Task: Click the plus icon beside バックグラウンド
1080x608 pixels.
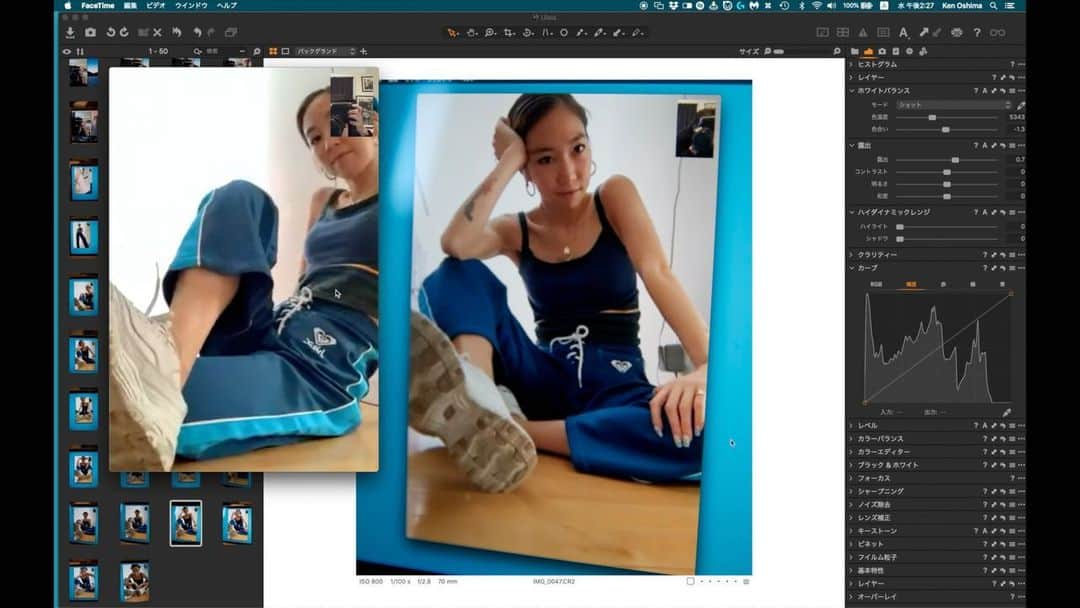Action: click(364, 52)
